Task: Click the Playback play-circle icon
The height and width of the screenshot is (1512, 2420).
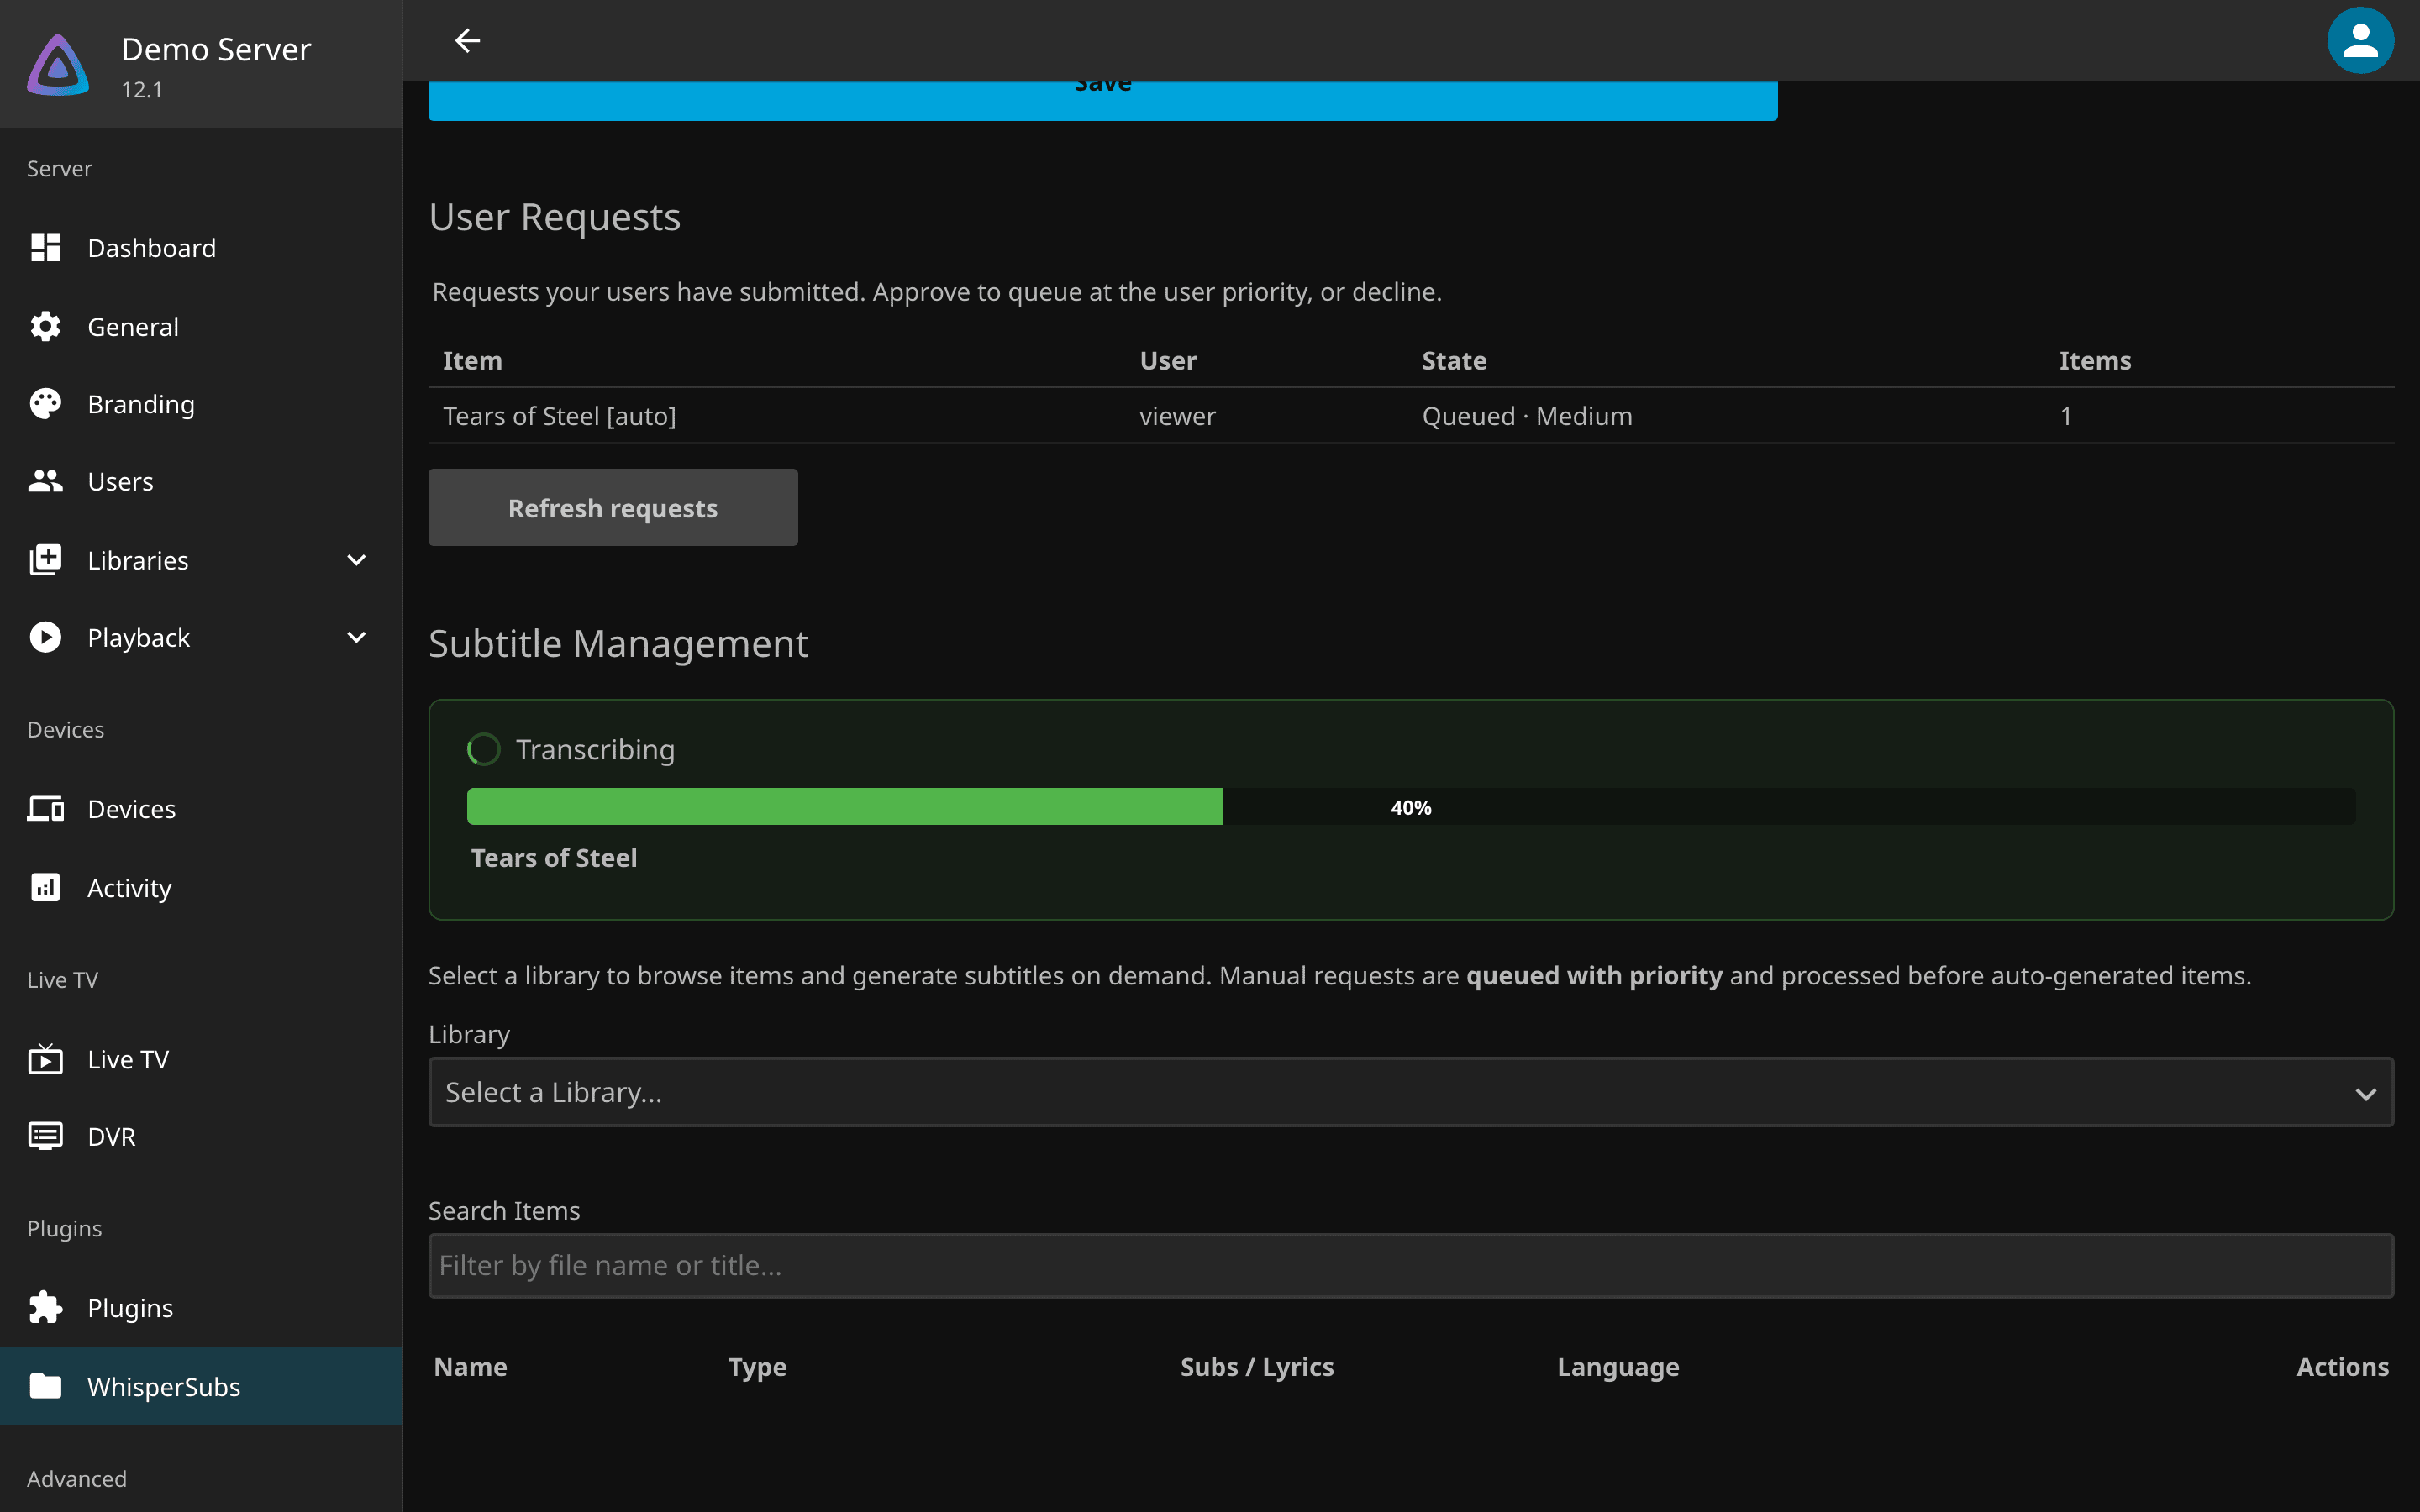Action: pyautogui.click(x=45, y=637)
